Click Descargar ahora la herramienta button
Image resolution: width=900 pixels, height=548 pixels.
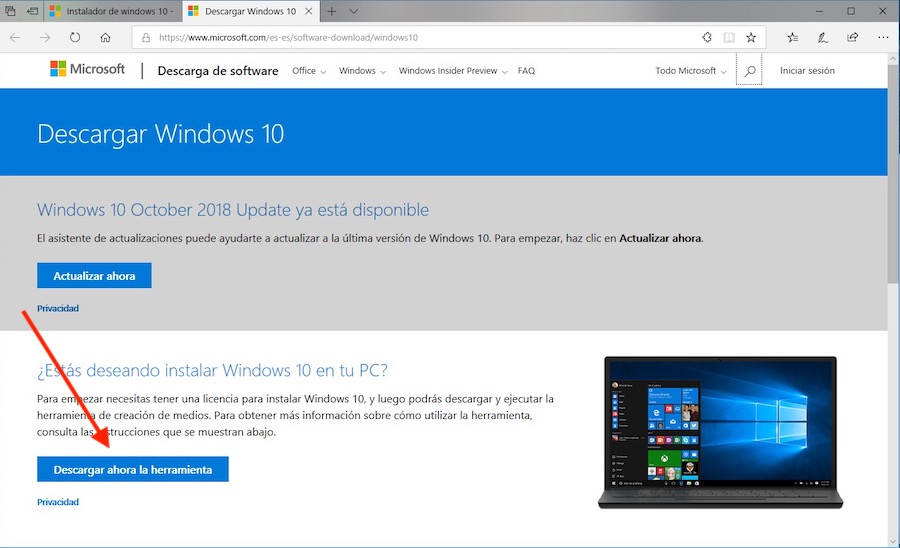click(x=132, y=469)
